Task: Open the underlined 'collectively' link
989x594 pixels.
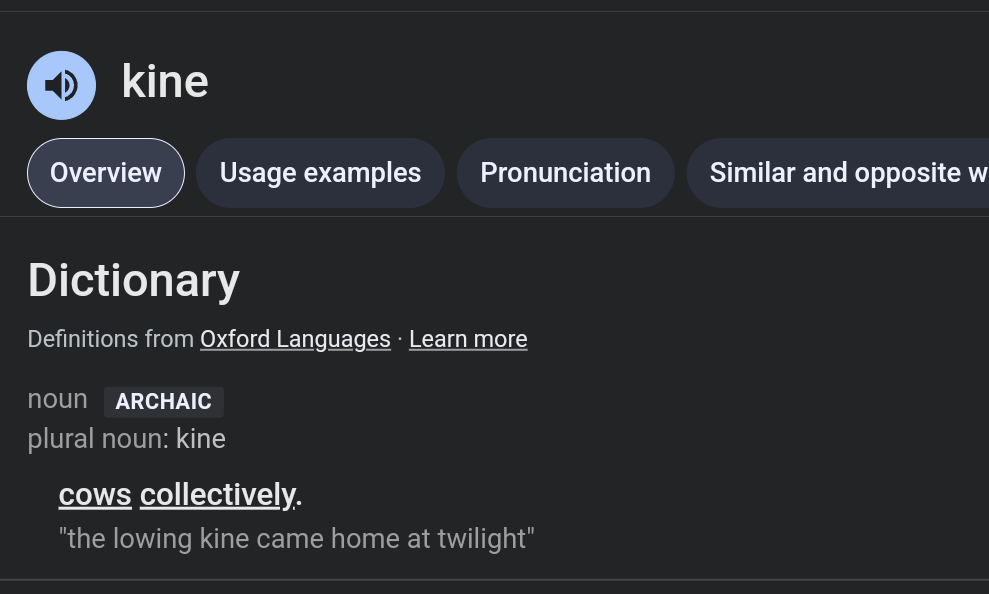Action: (217, 494)
